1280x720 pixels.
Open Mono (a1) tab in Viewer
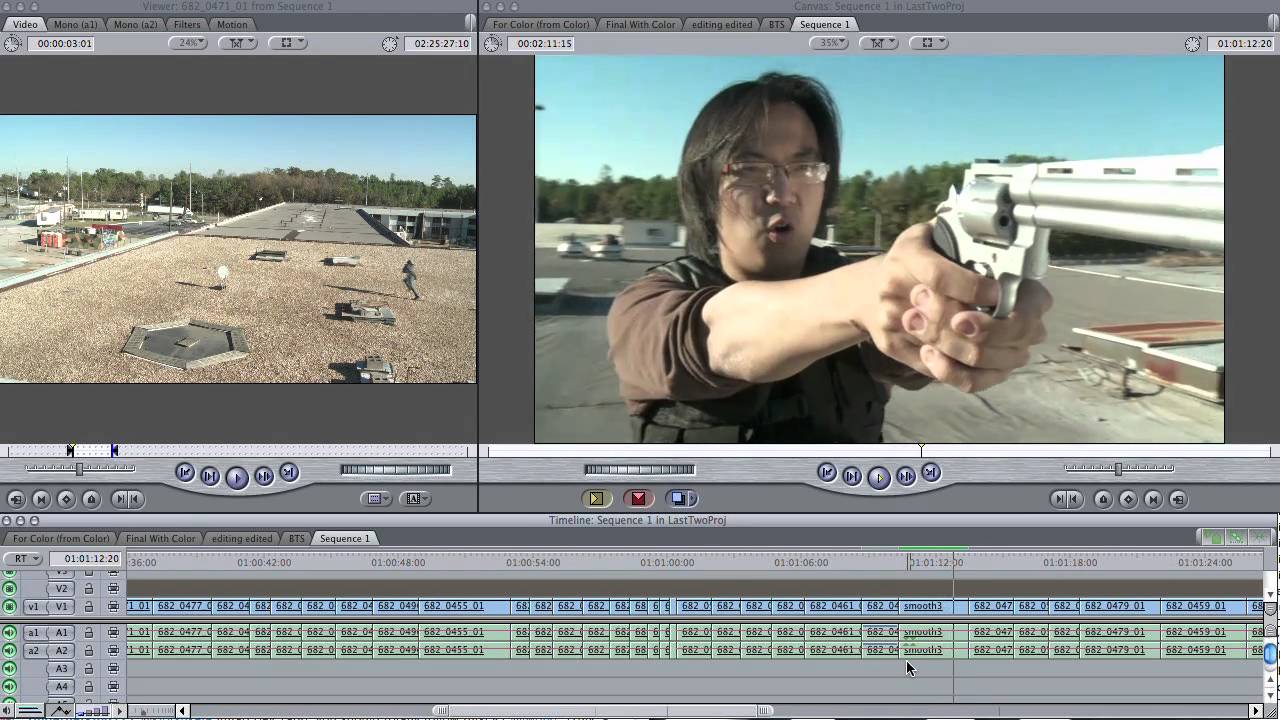(x=76, y=24)
